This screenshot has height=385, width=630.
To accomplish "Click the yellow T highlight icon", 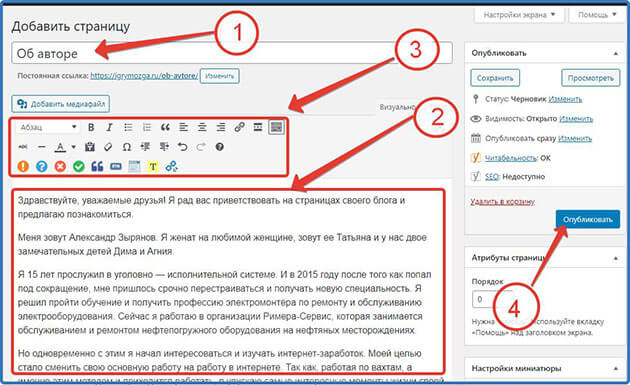I will 153,166.
